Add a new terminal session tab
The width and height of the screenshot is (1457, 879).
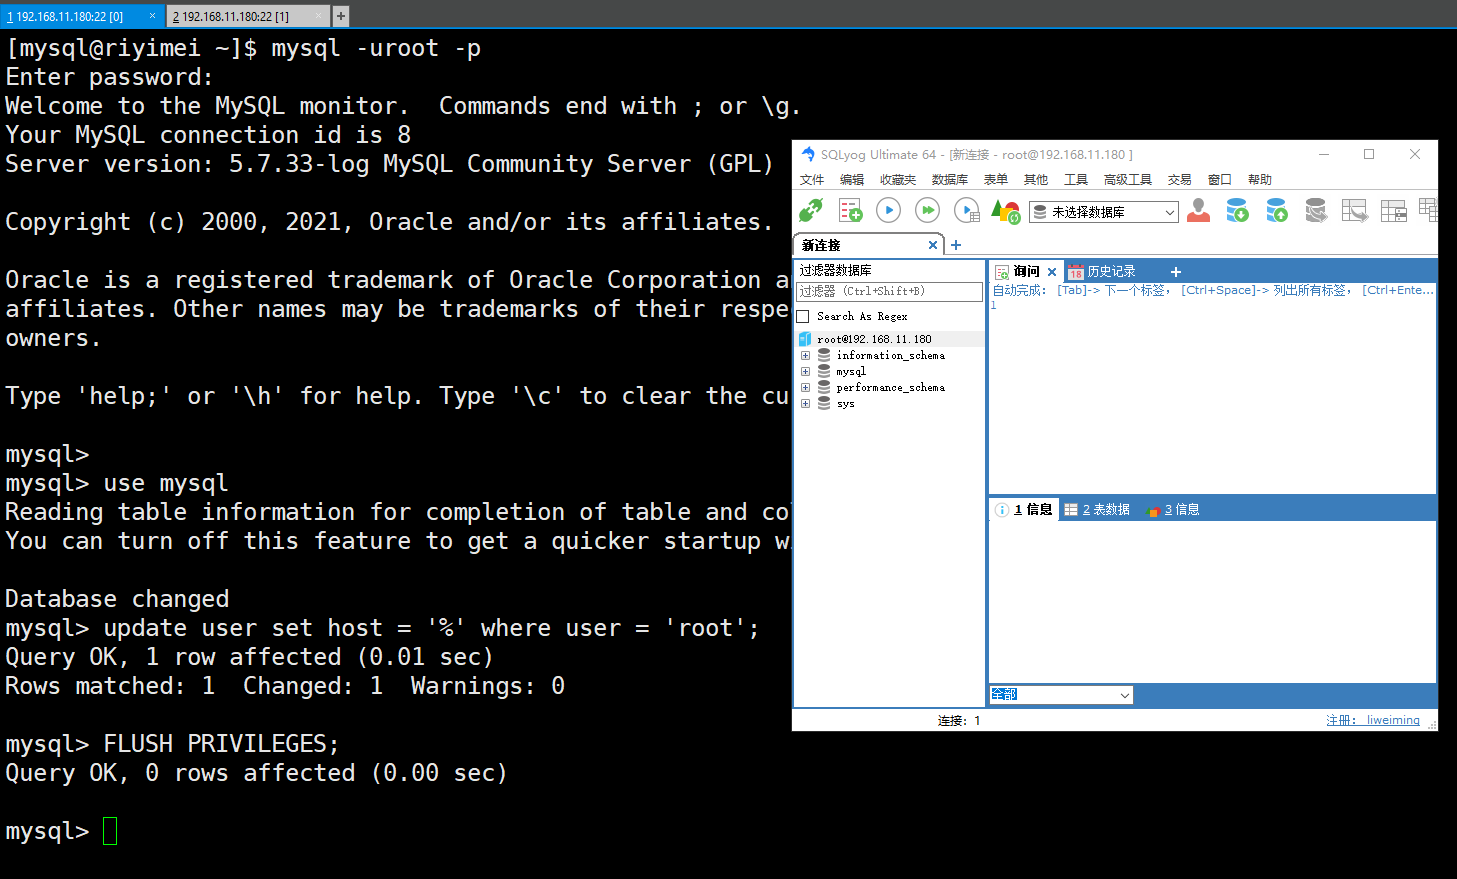coord(341,16)
